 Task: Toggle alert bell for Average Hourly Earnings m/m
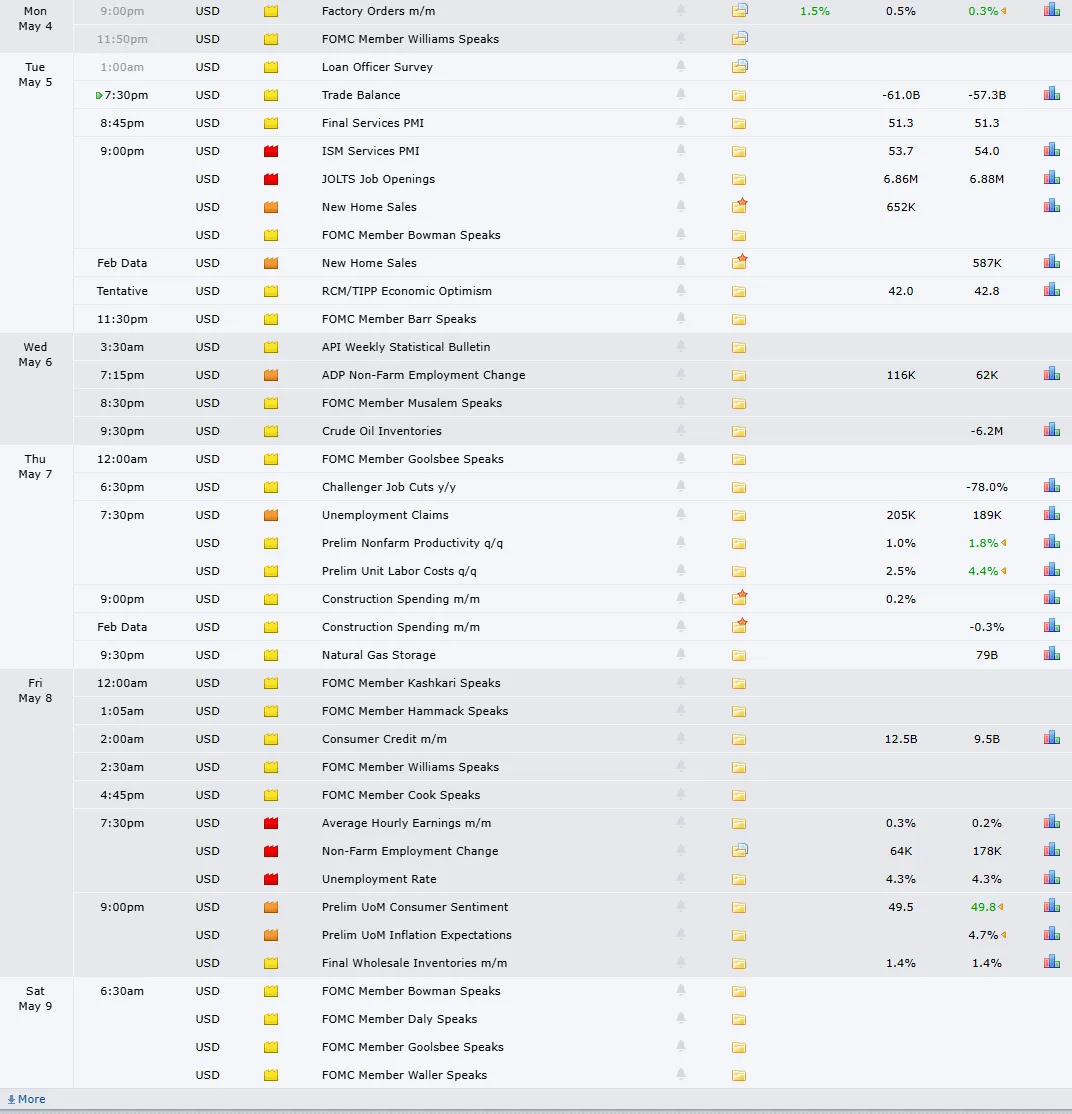pyautogui.click(x=681, y=823)
